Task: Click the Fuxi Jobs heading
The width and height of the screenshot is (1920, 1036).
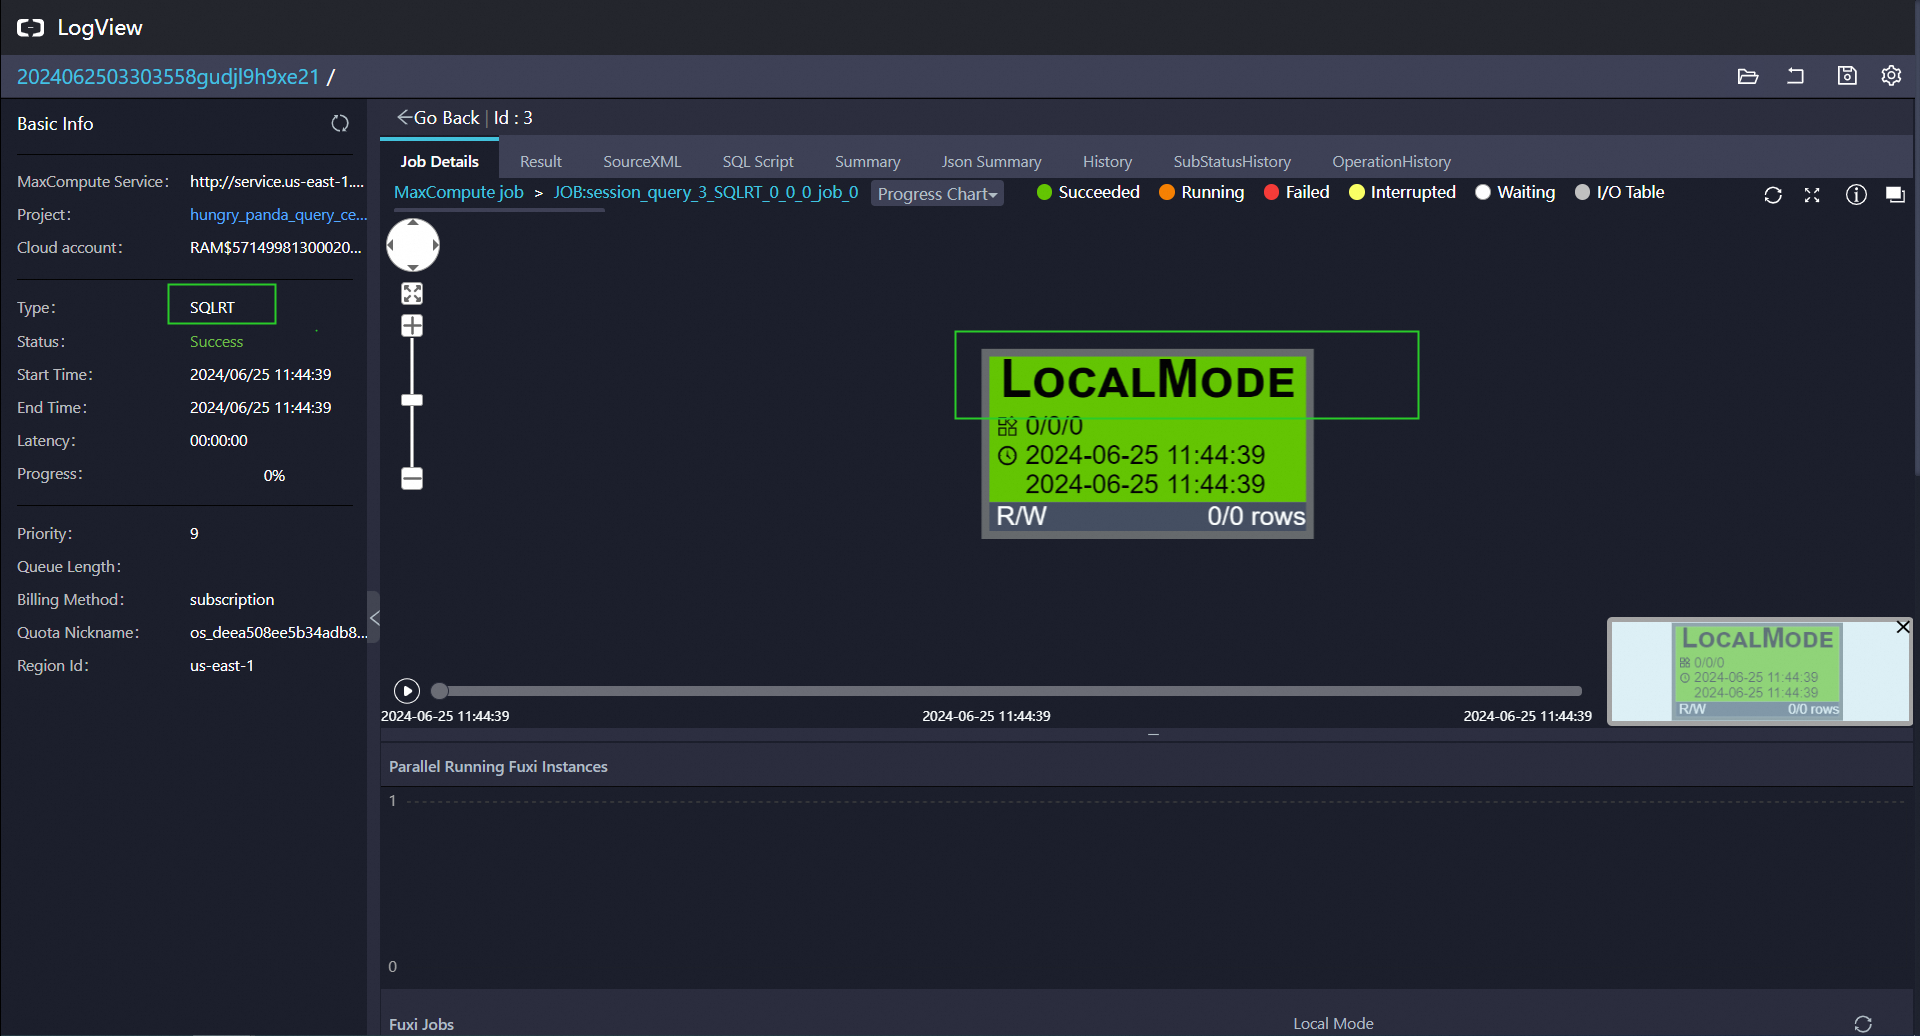Action: pyautogui.click(x=421, y=1024)
